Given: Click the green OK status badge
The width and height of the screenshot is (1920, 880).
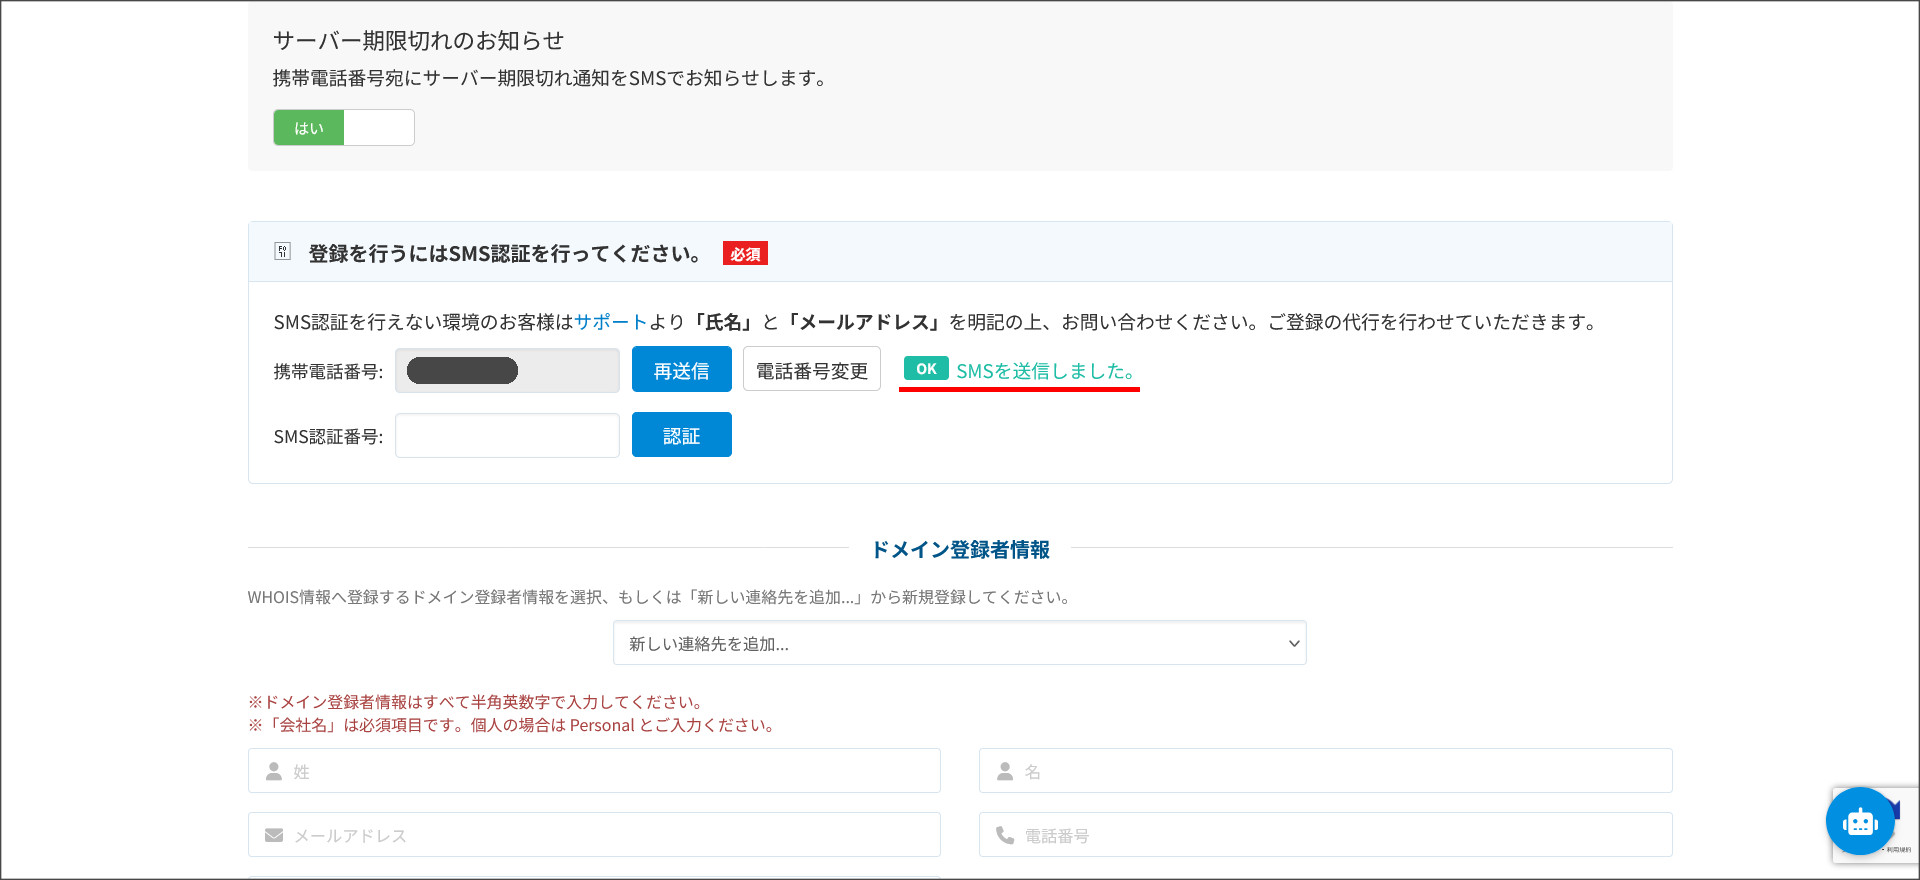Looking at the screenshot, I should pyautogui.click(x=925, y=369).
